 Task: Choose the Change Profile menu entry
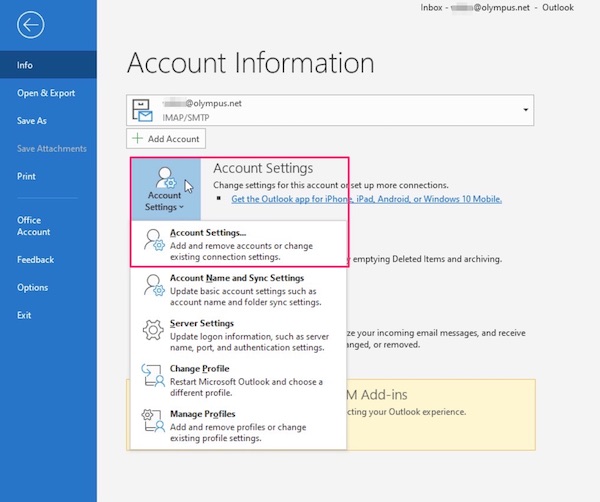238,380
